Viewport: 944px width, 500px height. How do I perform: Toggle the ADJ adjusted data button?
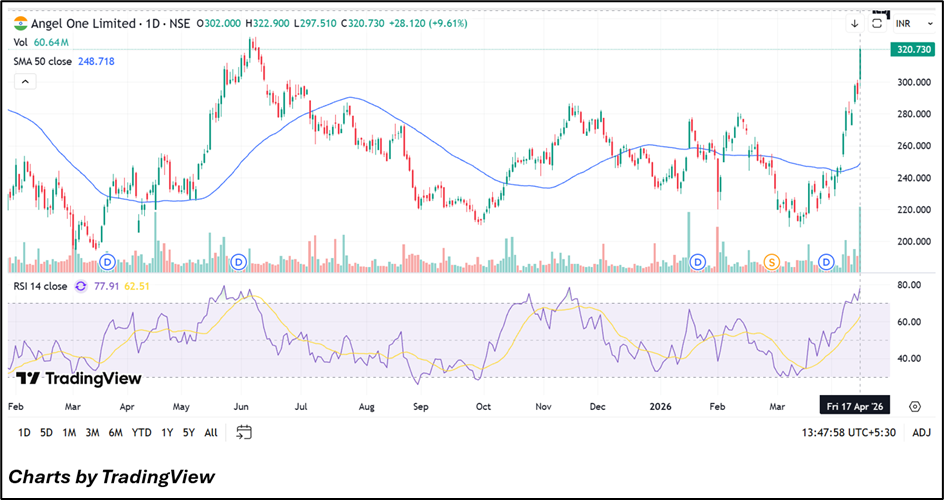tap(921, 432)
